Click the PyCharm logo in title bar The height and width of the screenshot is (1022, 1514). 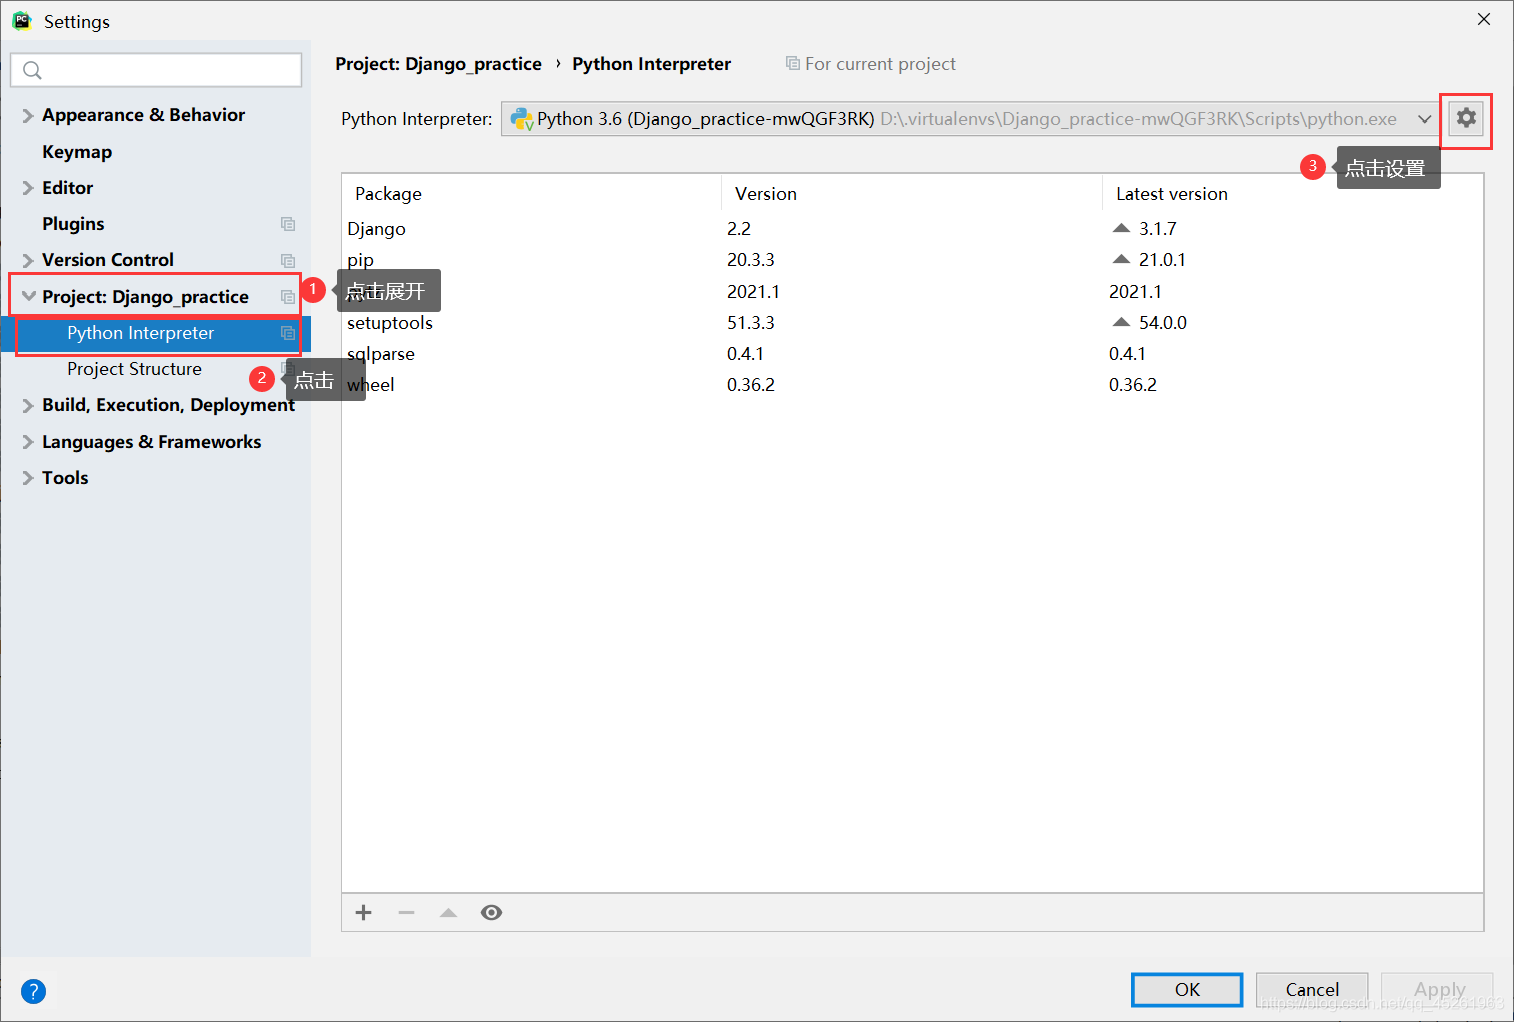[22, 21]
